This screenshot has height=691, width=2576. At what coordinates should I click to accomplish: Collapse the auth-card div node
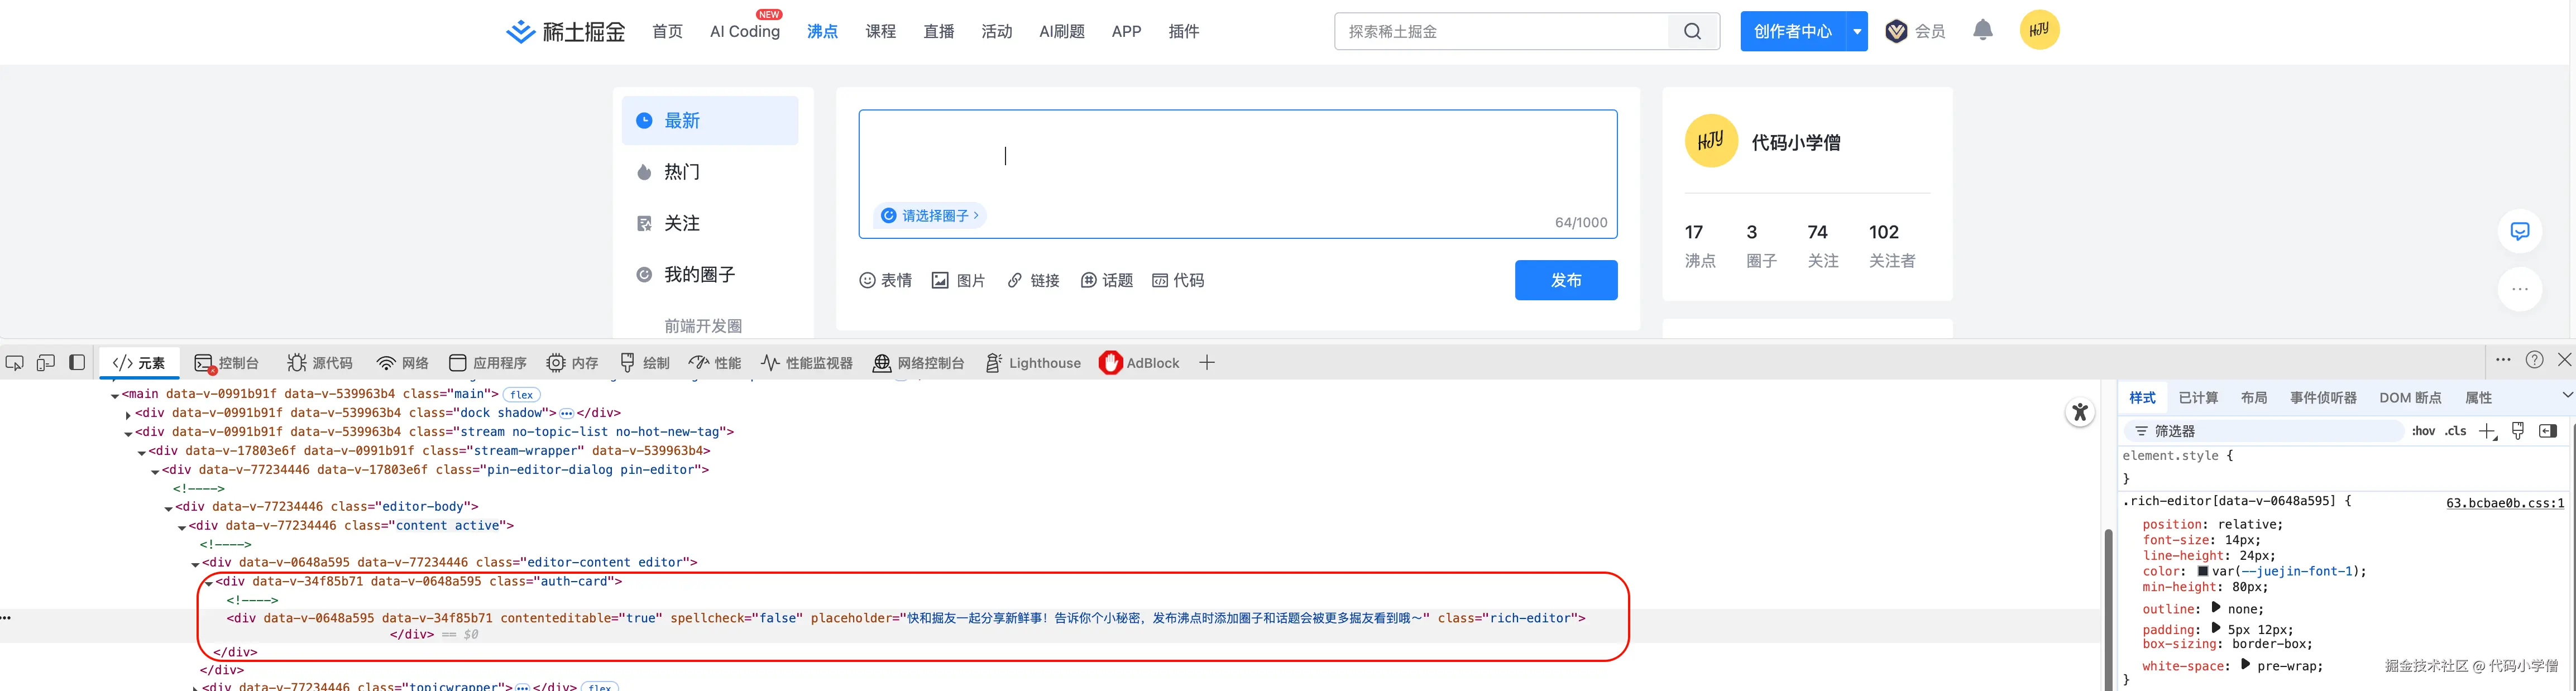[x=209, y=582]
